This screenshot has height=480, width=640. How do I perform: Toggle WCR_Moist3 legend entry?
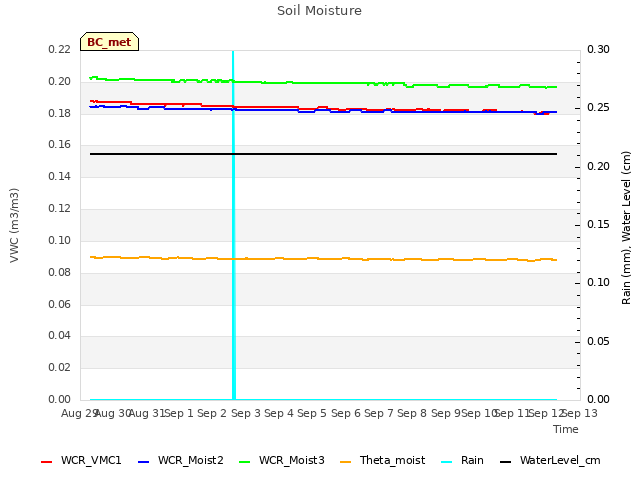282,460
